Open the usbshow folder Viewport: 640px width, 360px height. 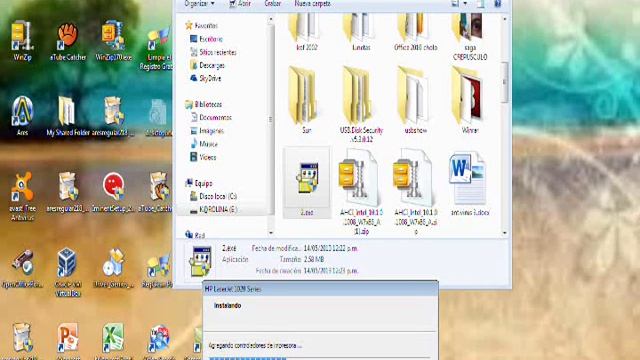click(416, 100)
